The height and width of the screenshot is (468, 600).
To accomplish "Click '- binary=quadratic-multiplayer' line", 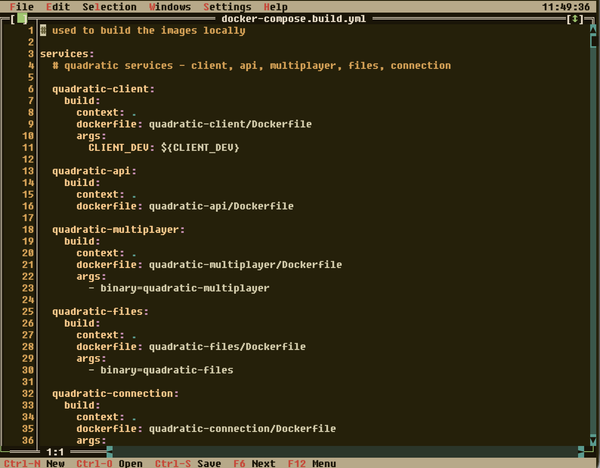I will [179, 288].
